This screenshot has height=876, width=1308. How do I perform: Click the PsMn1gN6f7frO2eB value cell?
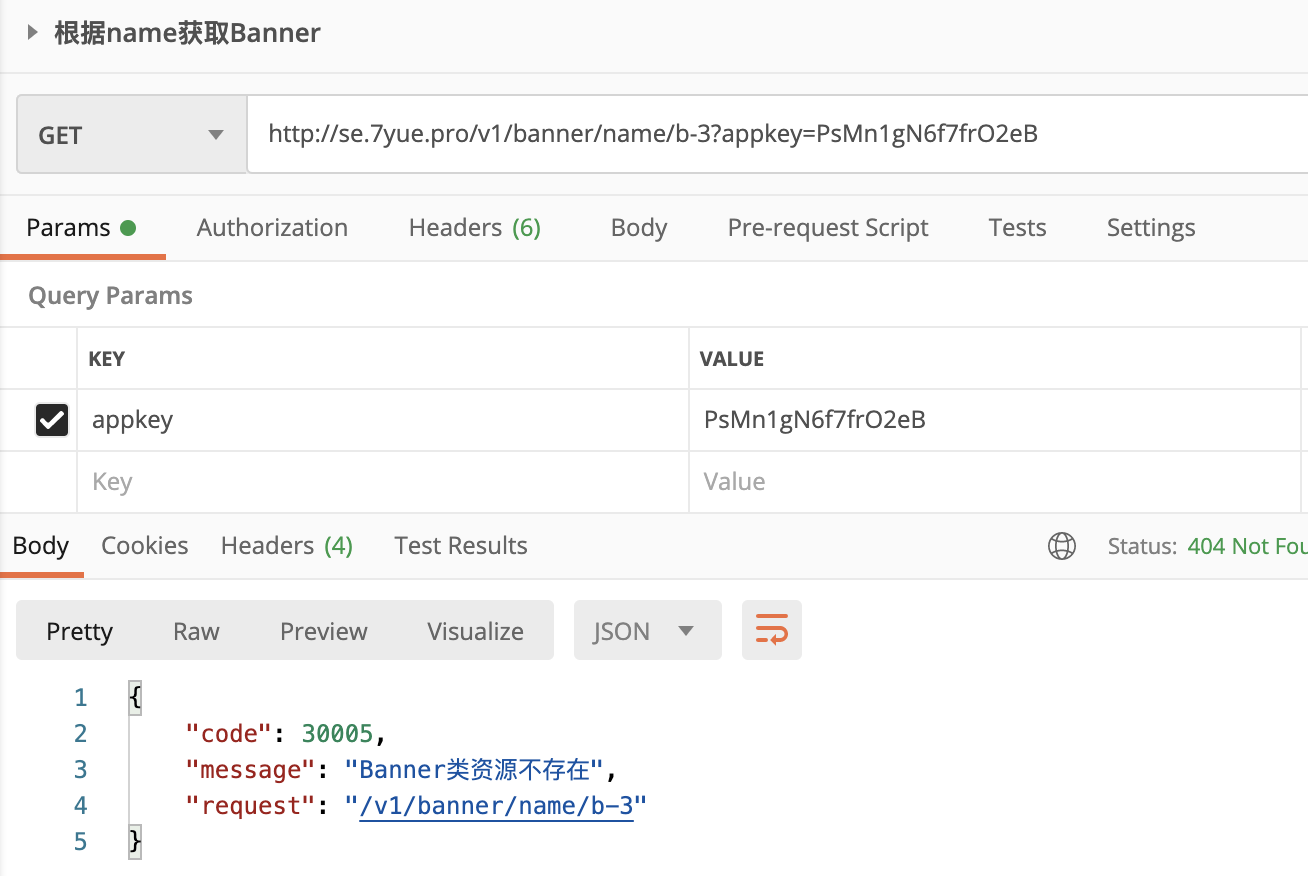pos(994,420)
